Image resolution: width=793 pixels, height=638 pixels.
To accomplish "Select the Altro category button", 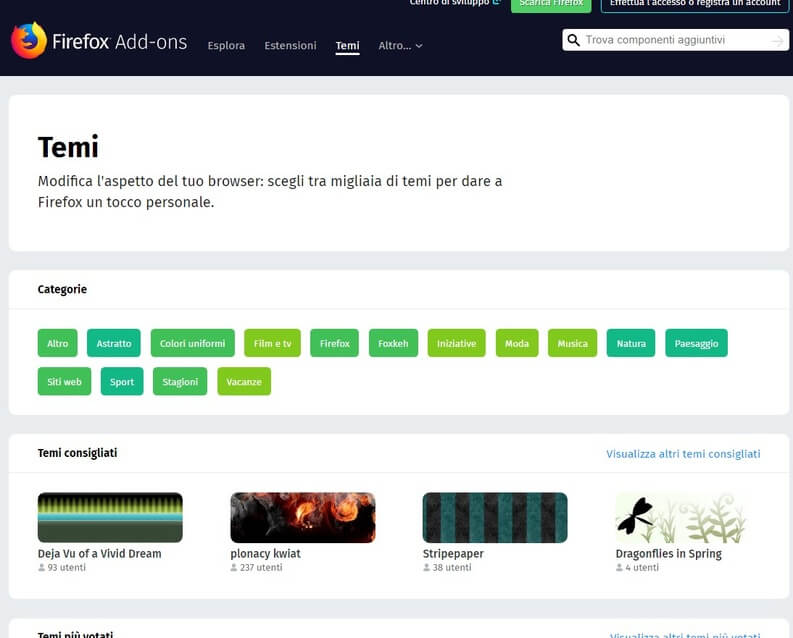I will pyautogui.click(x=58, y=343).
